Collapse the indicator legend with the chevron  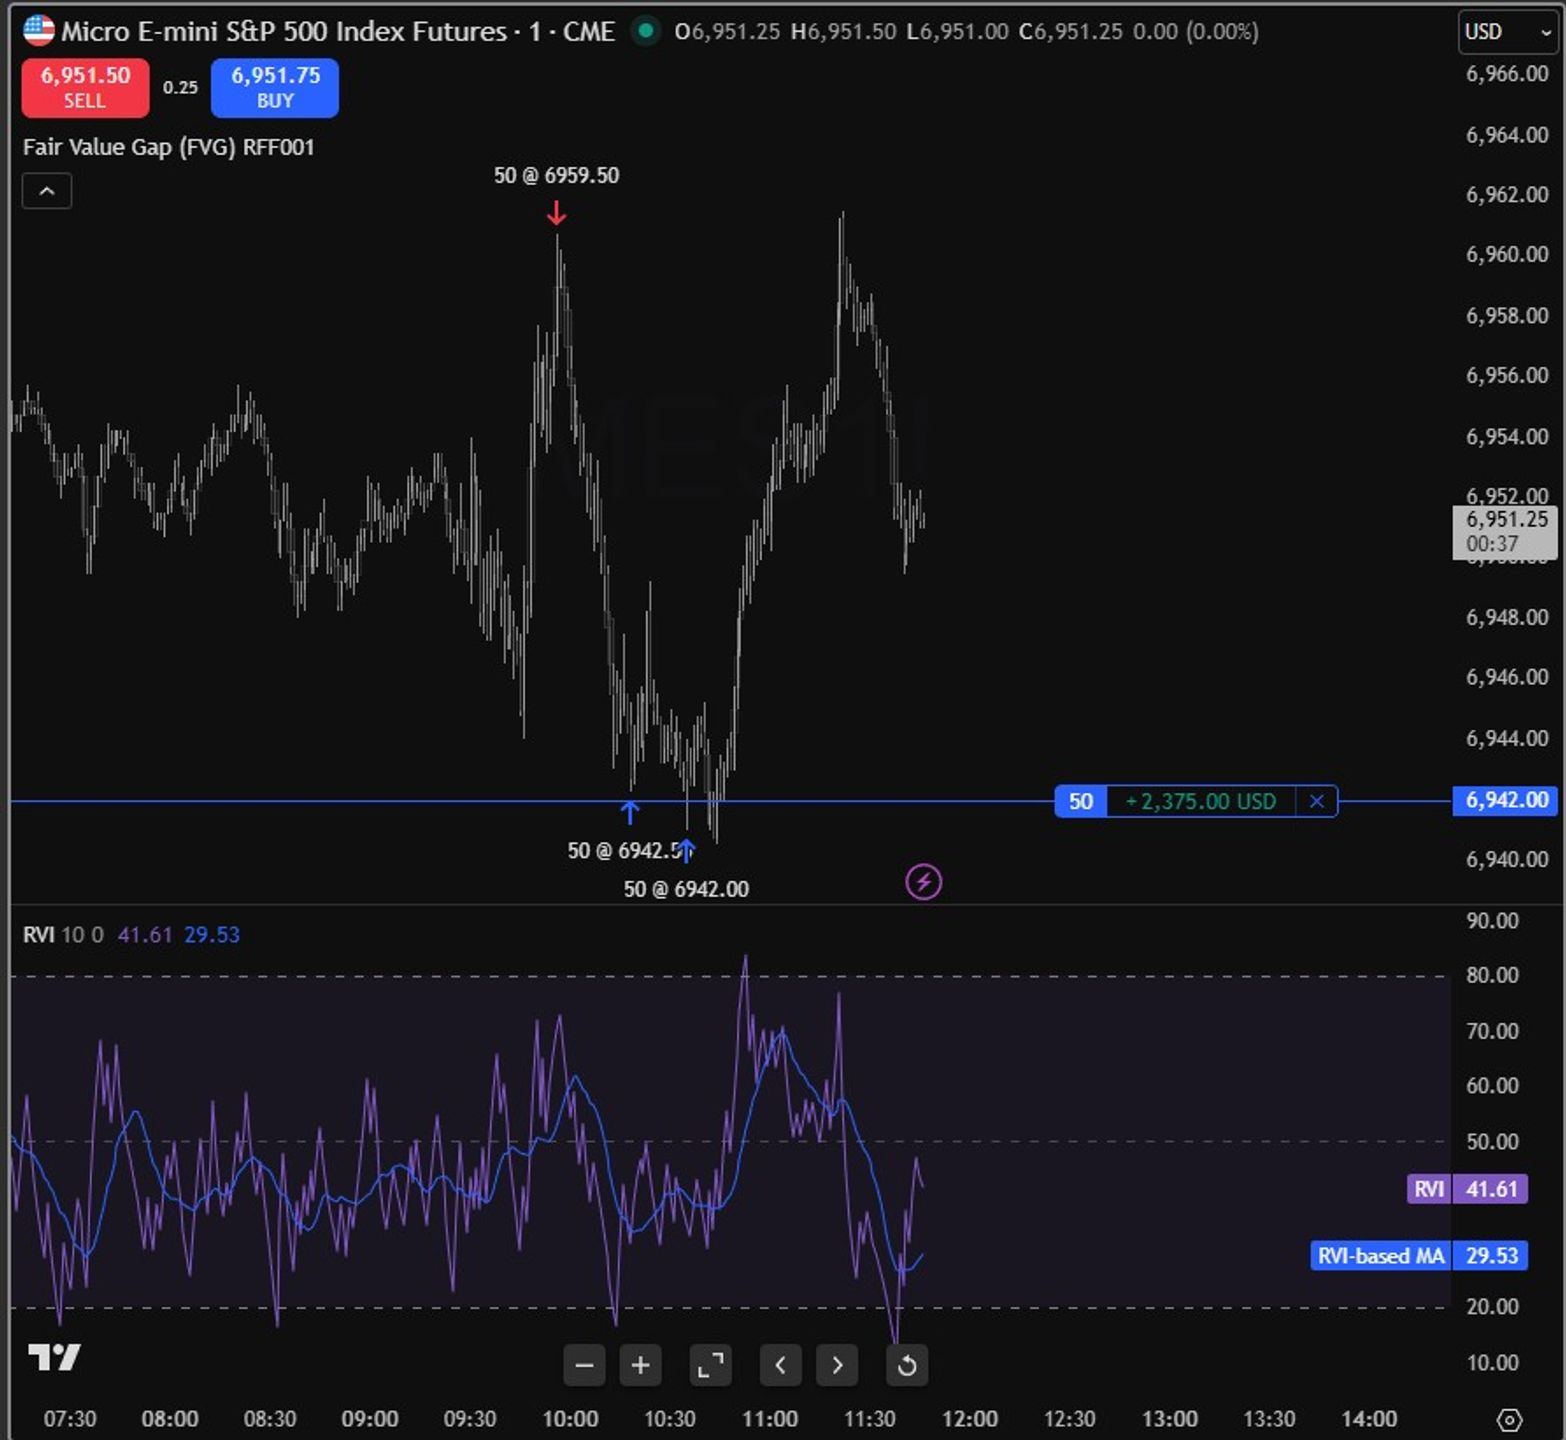tap(47, 191)
